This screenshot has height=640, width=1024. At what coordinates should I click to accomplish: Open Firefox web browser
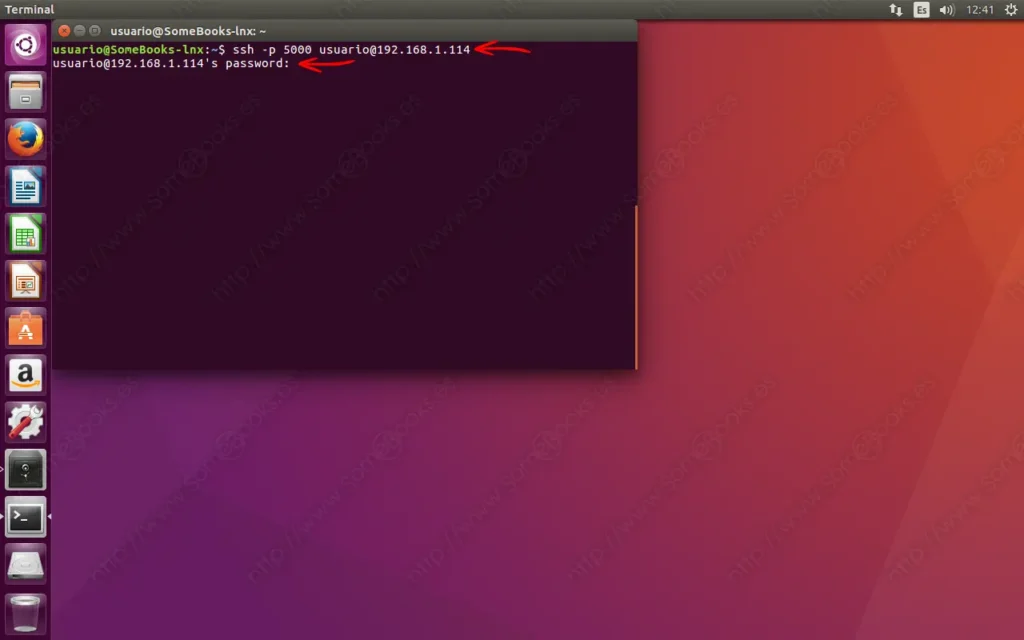(25, 140)
